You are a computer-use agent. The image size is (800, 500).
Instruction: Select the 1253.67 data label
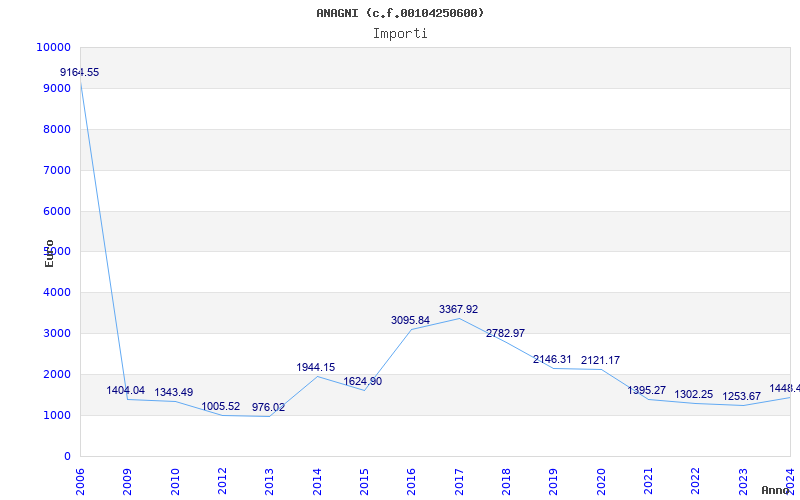point(741,396)
